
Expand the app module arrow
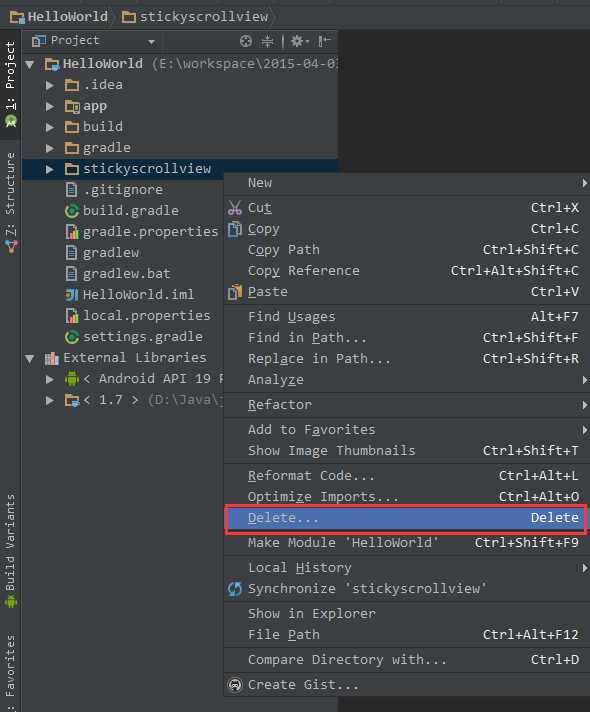click(x=50, y=106)
